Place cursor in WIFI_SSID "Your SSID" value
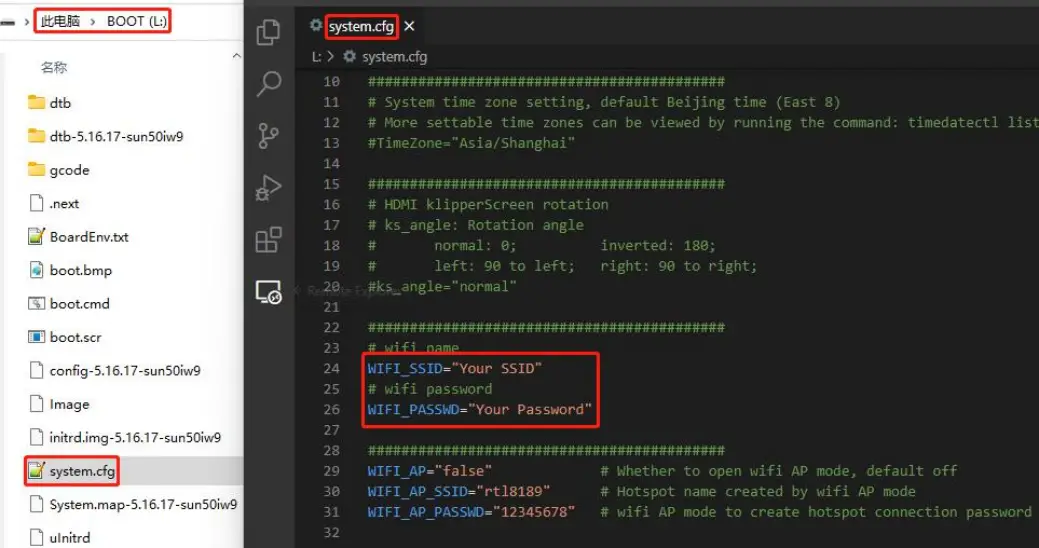Screen dimensions: 1039x548 click(496, 368)
